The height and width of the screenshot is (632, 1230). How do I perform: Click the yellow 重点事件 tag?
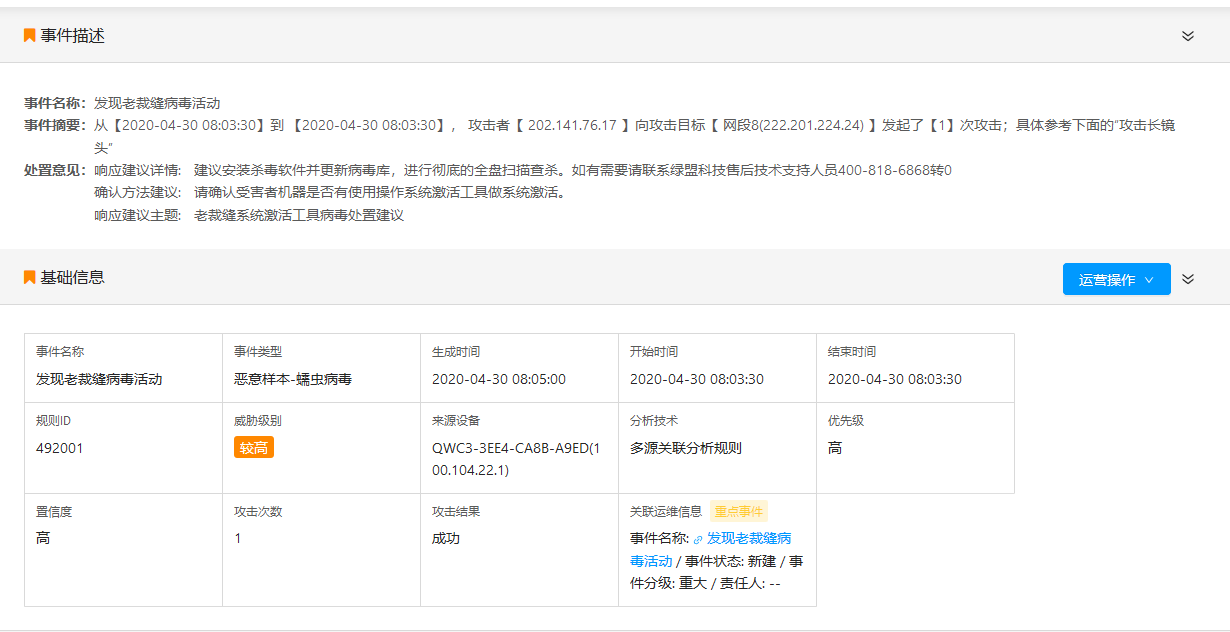coord(739,511)
